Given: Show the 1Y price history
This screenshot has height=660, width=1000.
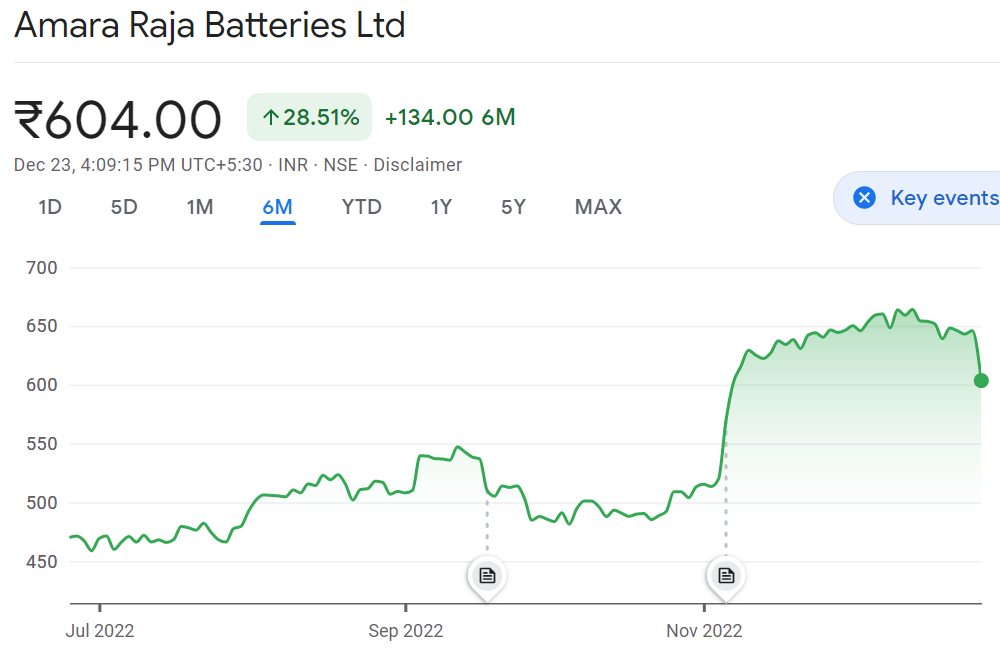Looking at the screenshot, I should 441,207.
